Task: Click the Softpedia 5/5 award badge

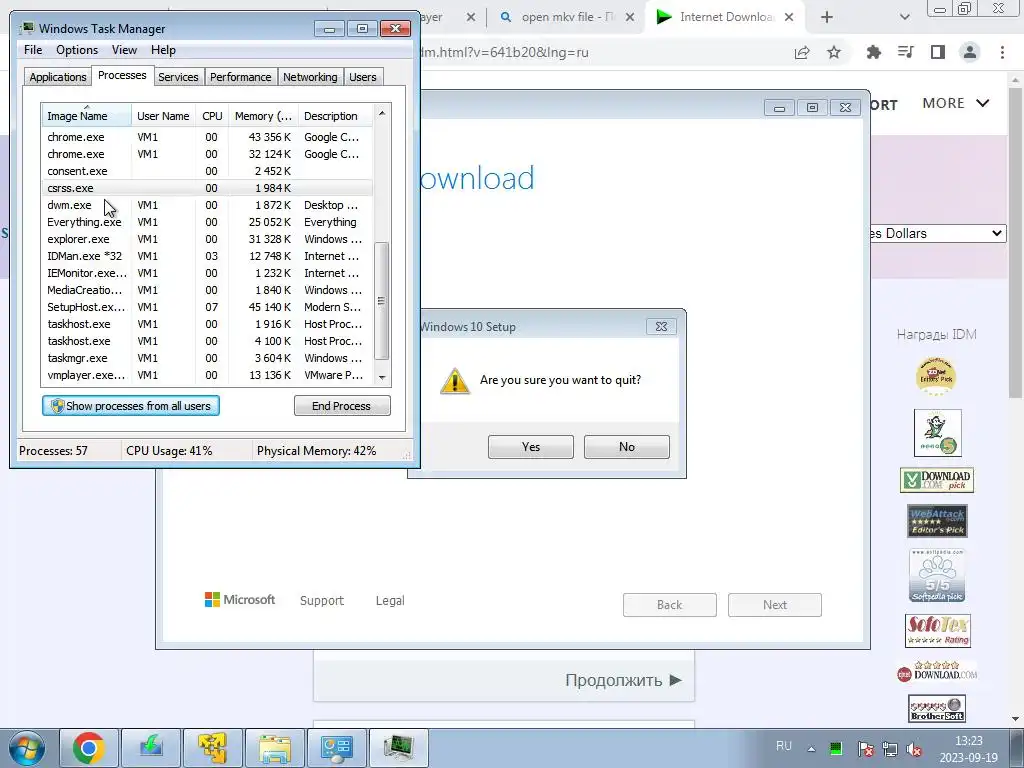Action: (937, 575)
